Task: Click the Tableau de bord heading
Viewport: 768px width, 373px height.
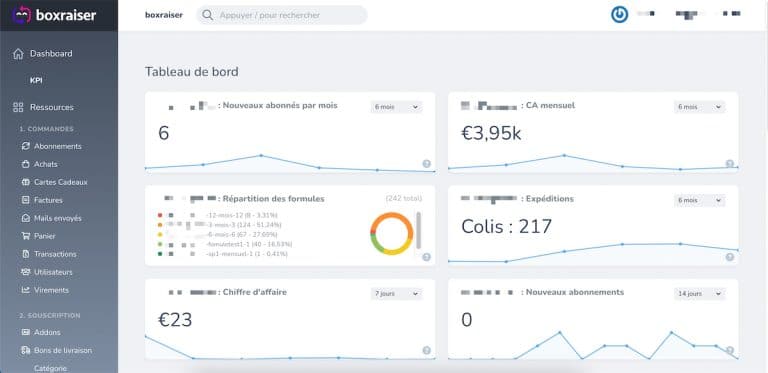Action: 192,72
